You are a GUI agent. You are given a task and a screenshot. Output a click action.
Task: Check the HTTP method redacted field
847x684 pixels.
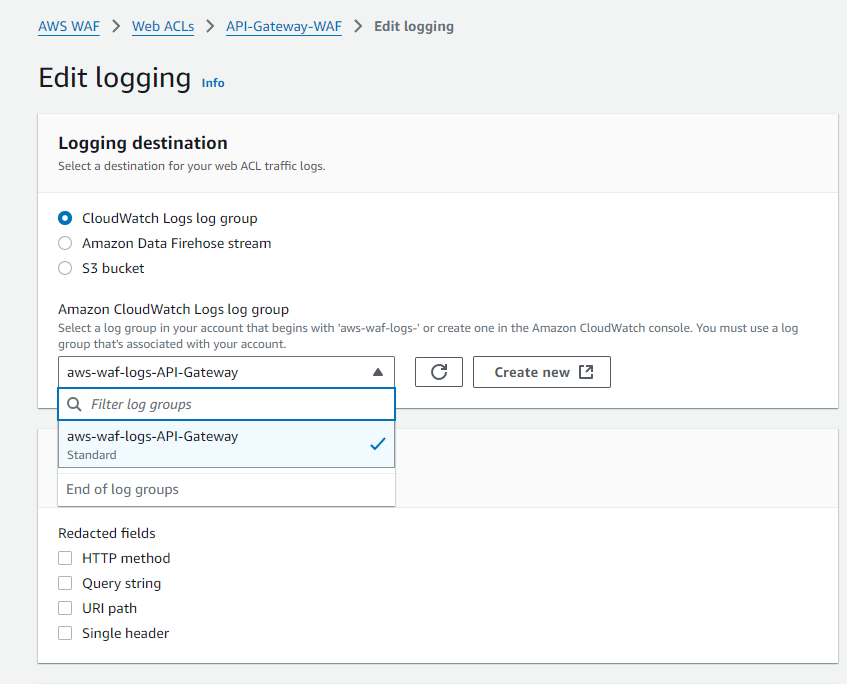click(65, 558)
